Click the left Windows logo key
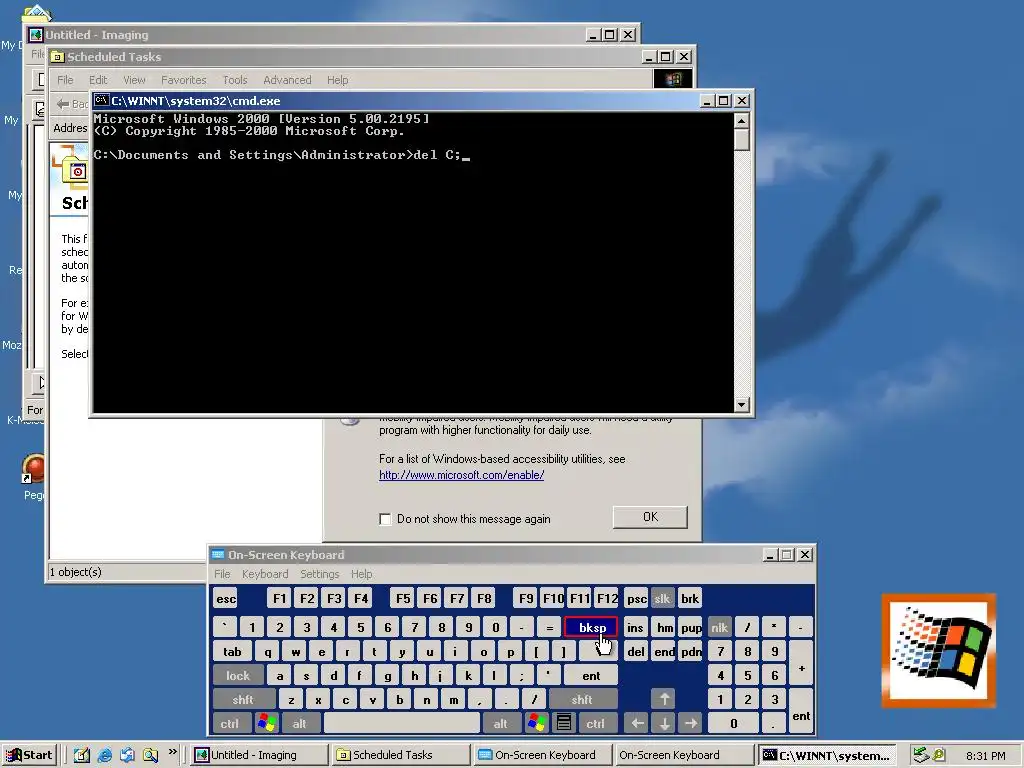Viewport: 1024px width, 768px height. pos(267,724)
